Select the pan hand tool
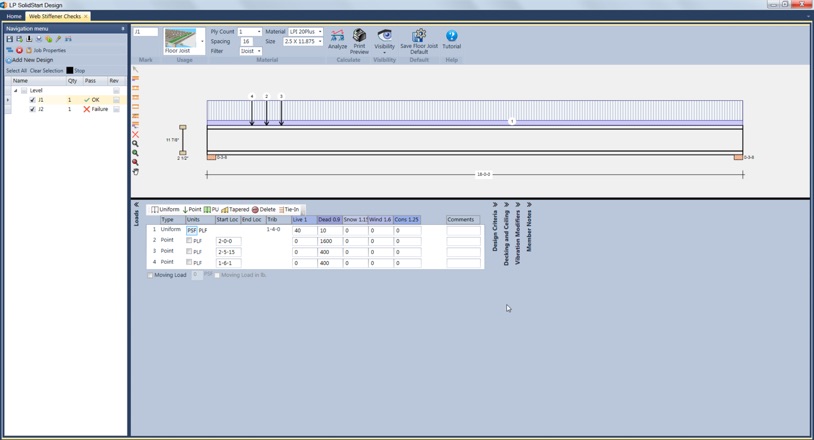Screen dimensions: 814x440 pyautogui.click(x=136, y=171)
